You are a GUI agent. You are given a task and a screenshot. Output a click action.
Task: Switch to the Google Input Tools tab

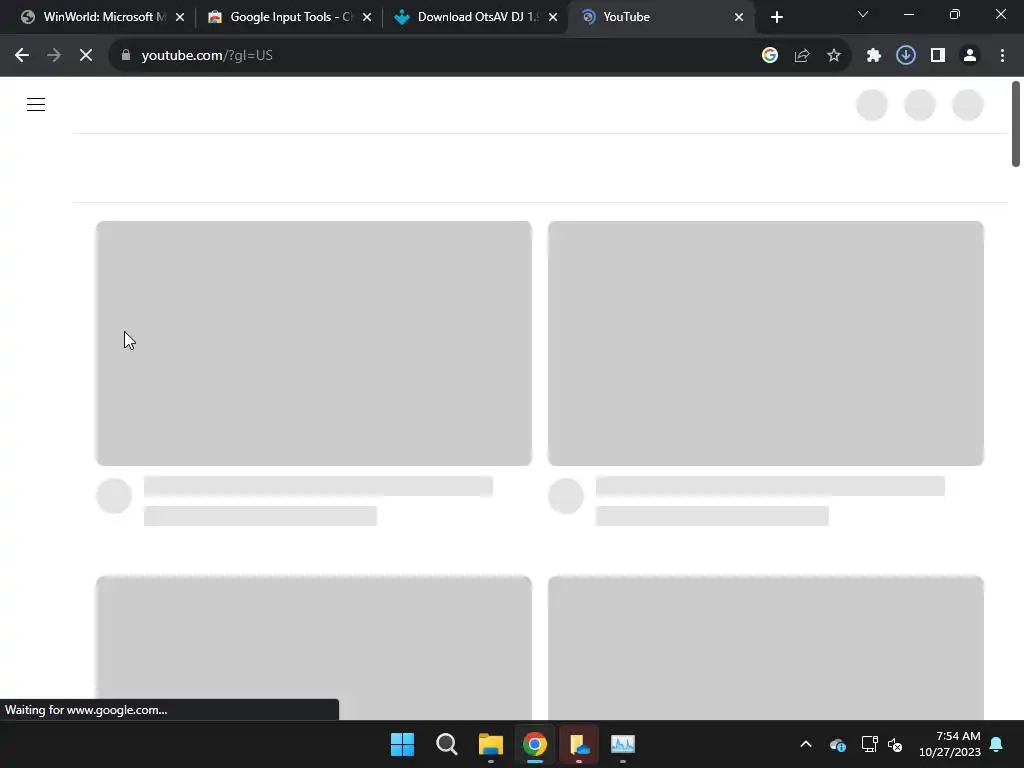pyautogui.click(x=291, y=17)
